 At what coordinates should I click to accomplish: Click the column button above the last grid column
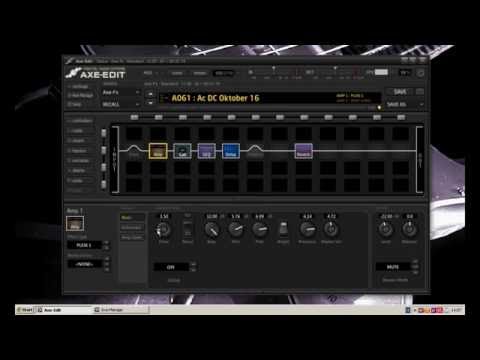pyautogui.click(x=401, y=117)
